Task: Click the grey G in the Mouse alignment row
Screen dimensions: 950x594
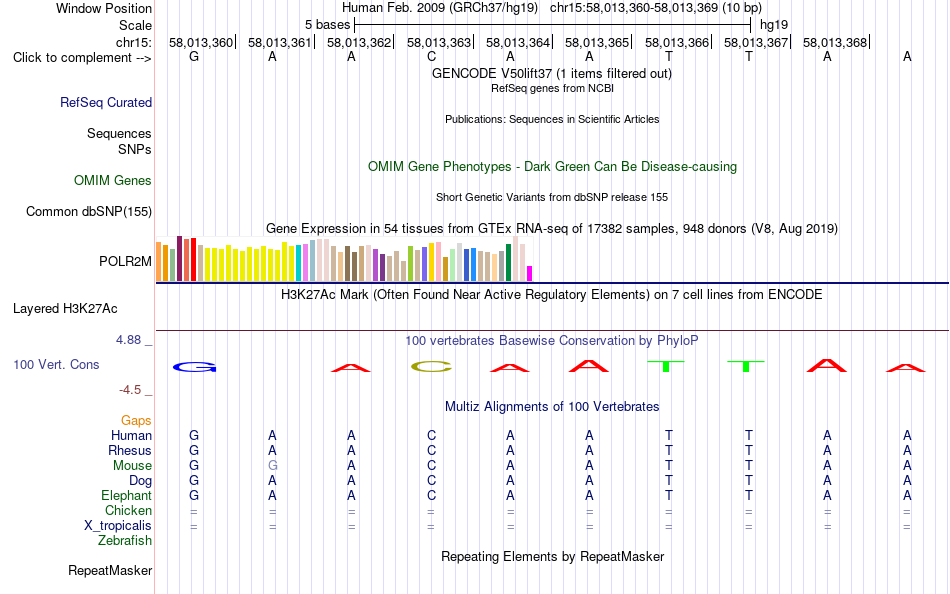Action: (273, 466)
